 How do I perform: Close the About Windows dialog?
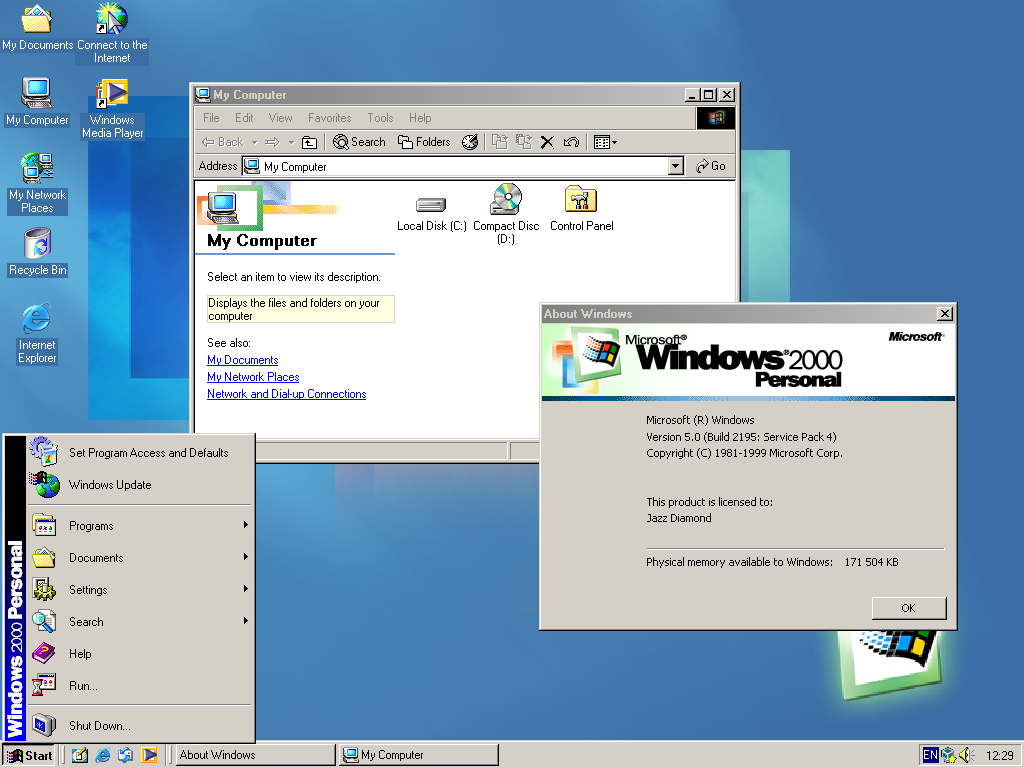[944, 314]
